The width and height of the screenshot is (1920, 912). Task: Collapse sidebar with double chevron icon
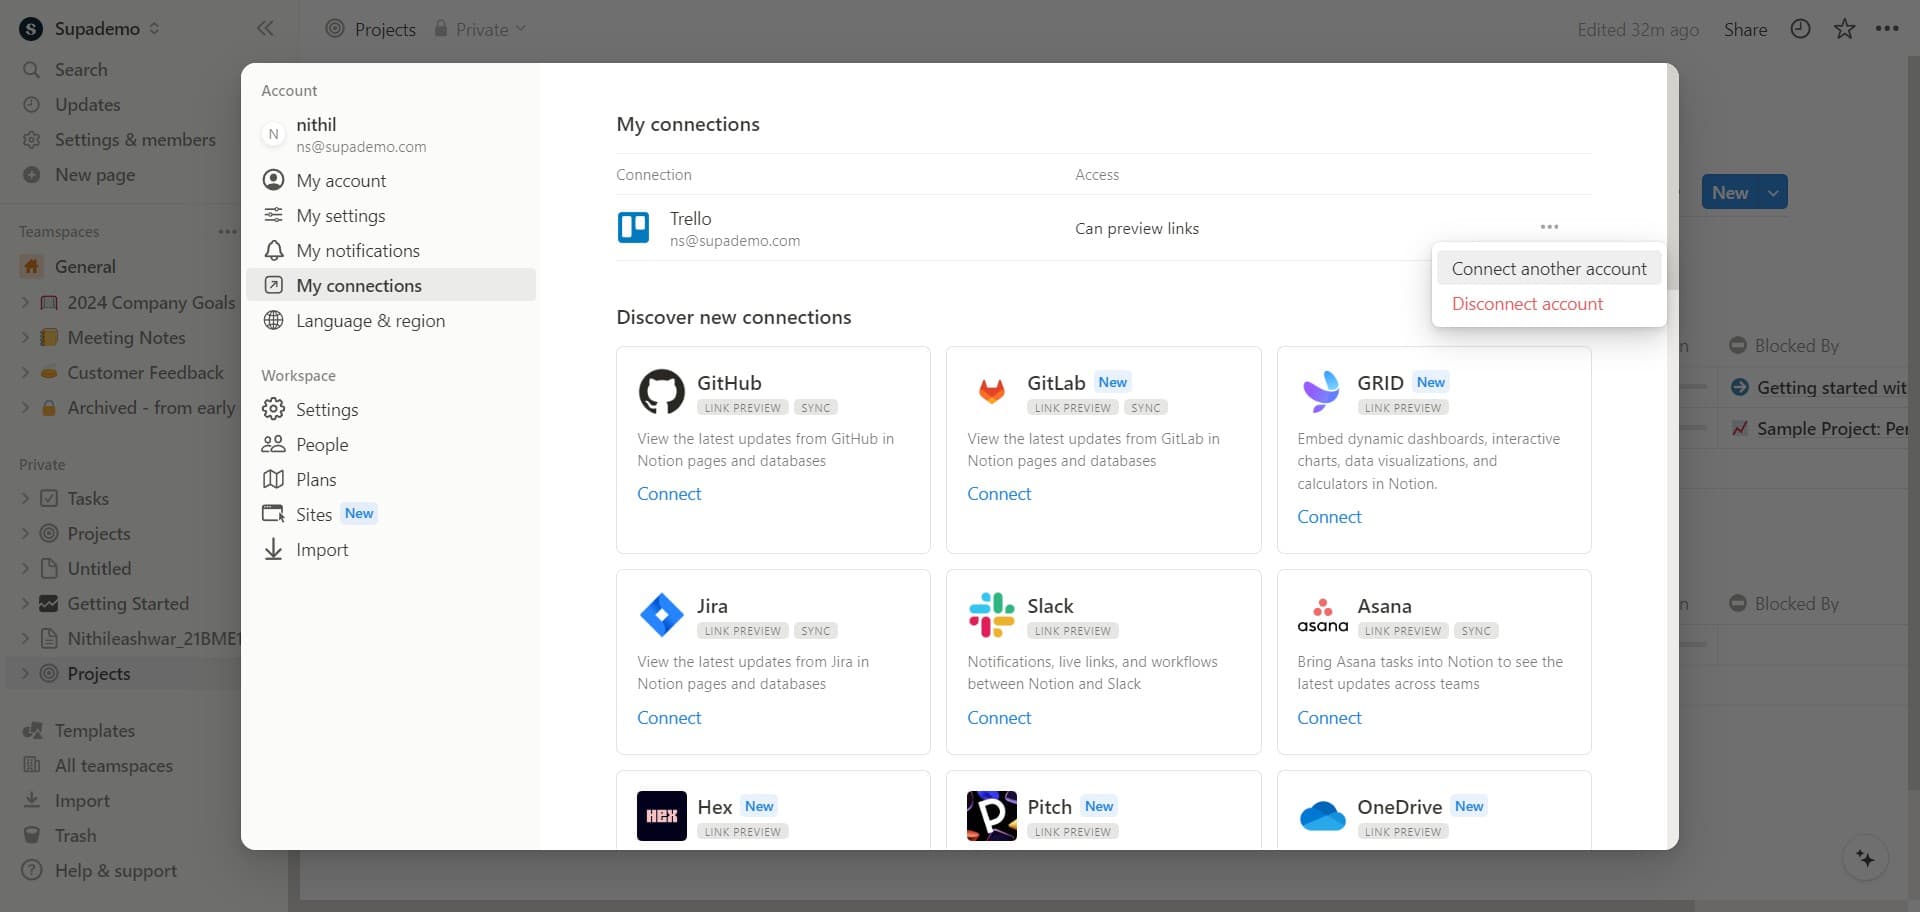(x=265, y=29)
